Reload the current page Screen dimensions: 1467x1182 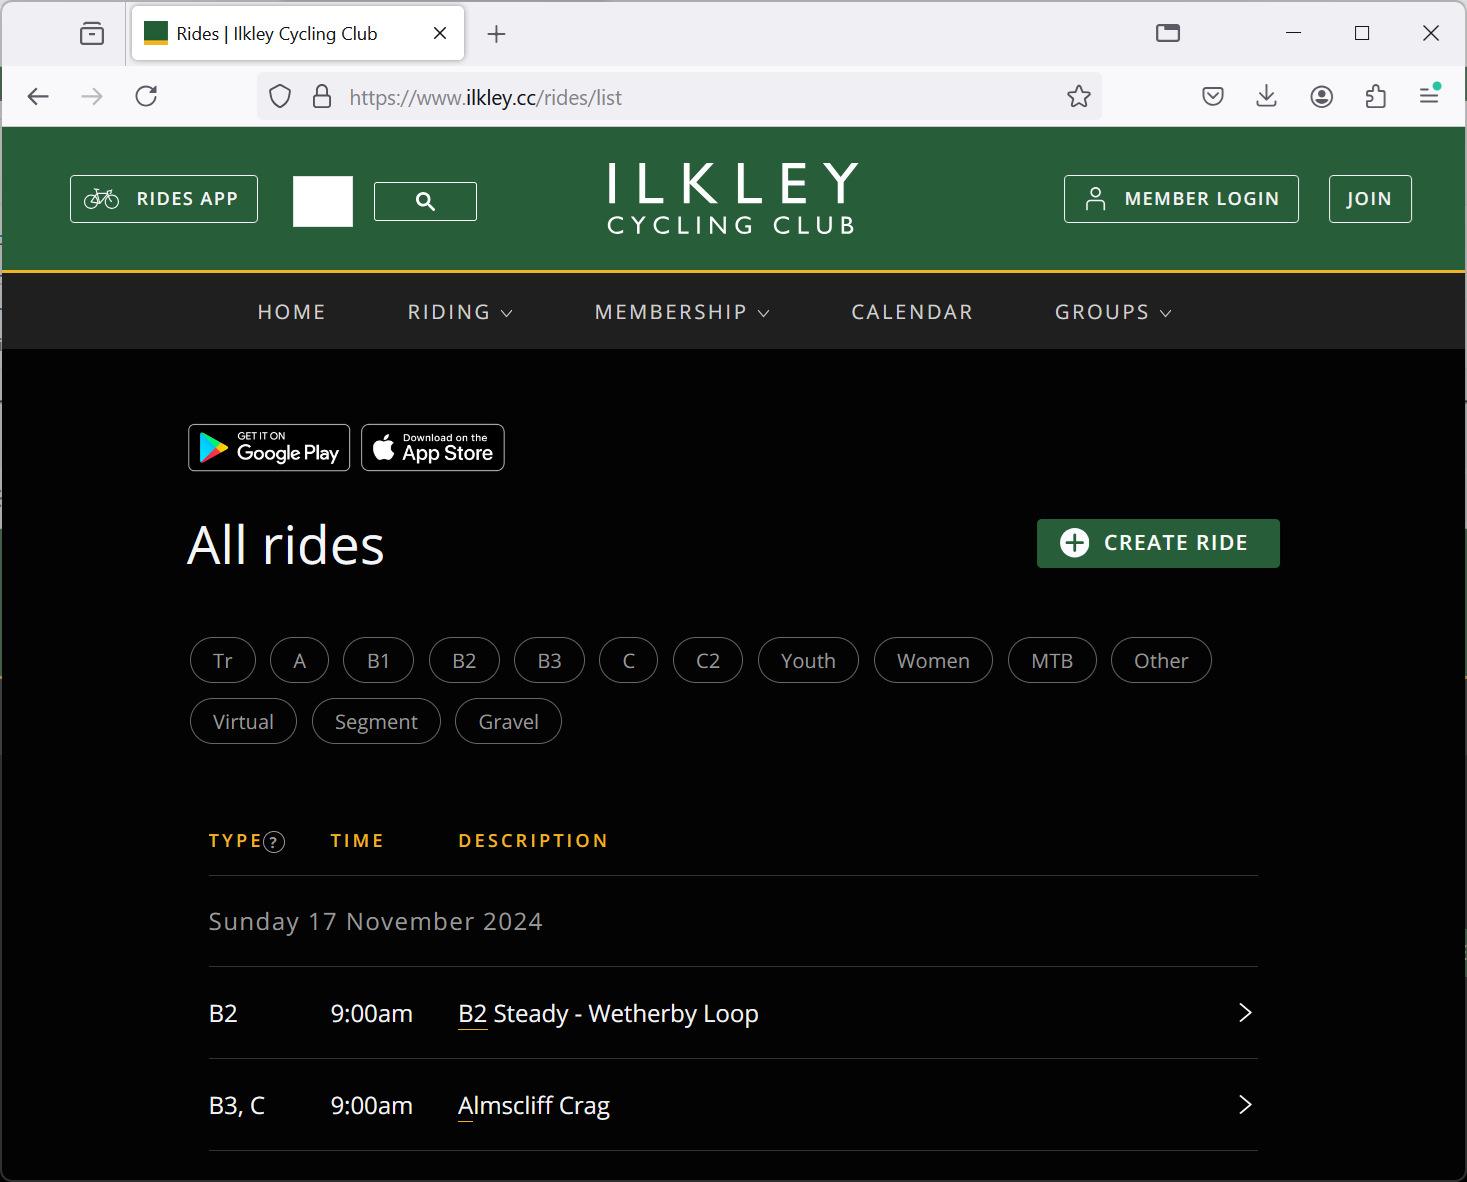(146, 97)
